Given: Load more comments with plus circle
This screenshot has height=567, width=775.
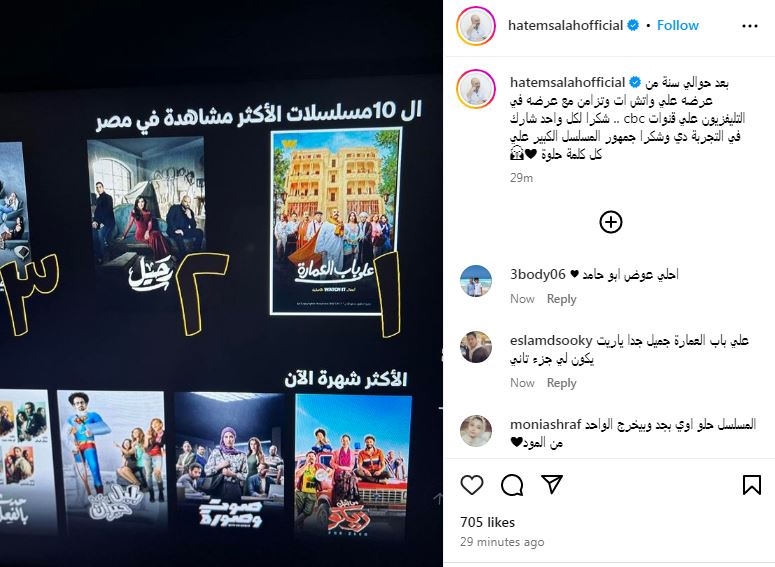Looking at the screenshot, I should point(610,222).
